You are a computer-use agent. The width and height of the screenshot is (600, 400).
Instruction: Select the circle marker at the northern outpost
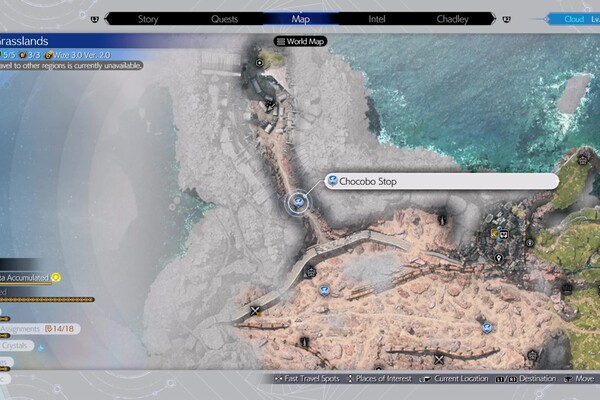point(259,62)
